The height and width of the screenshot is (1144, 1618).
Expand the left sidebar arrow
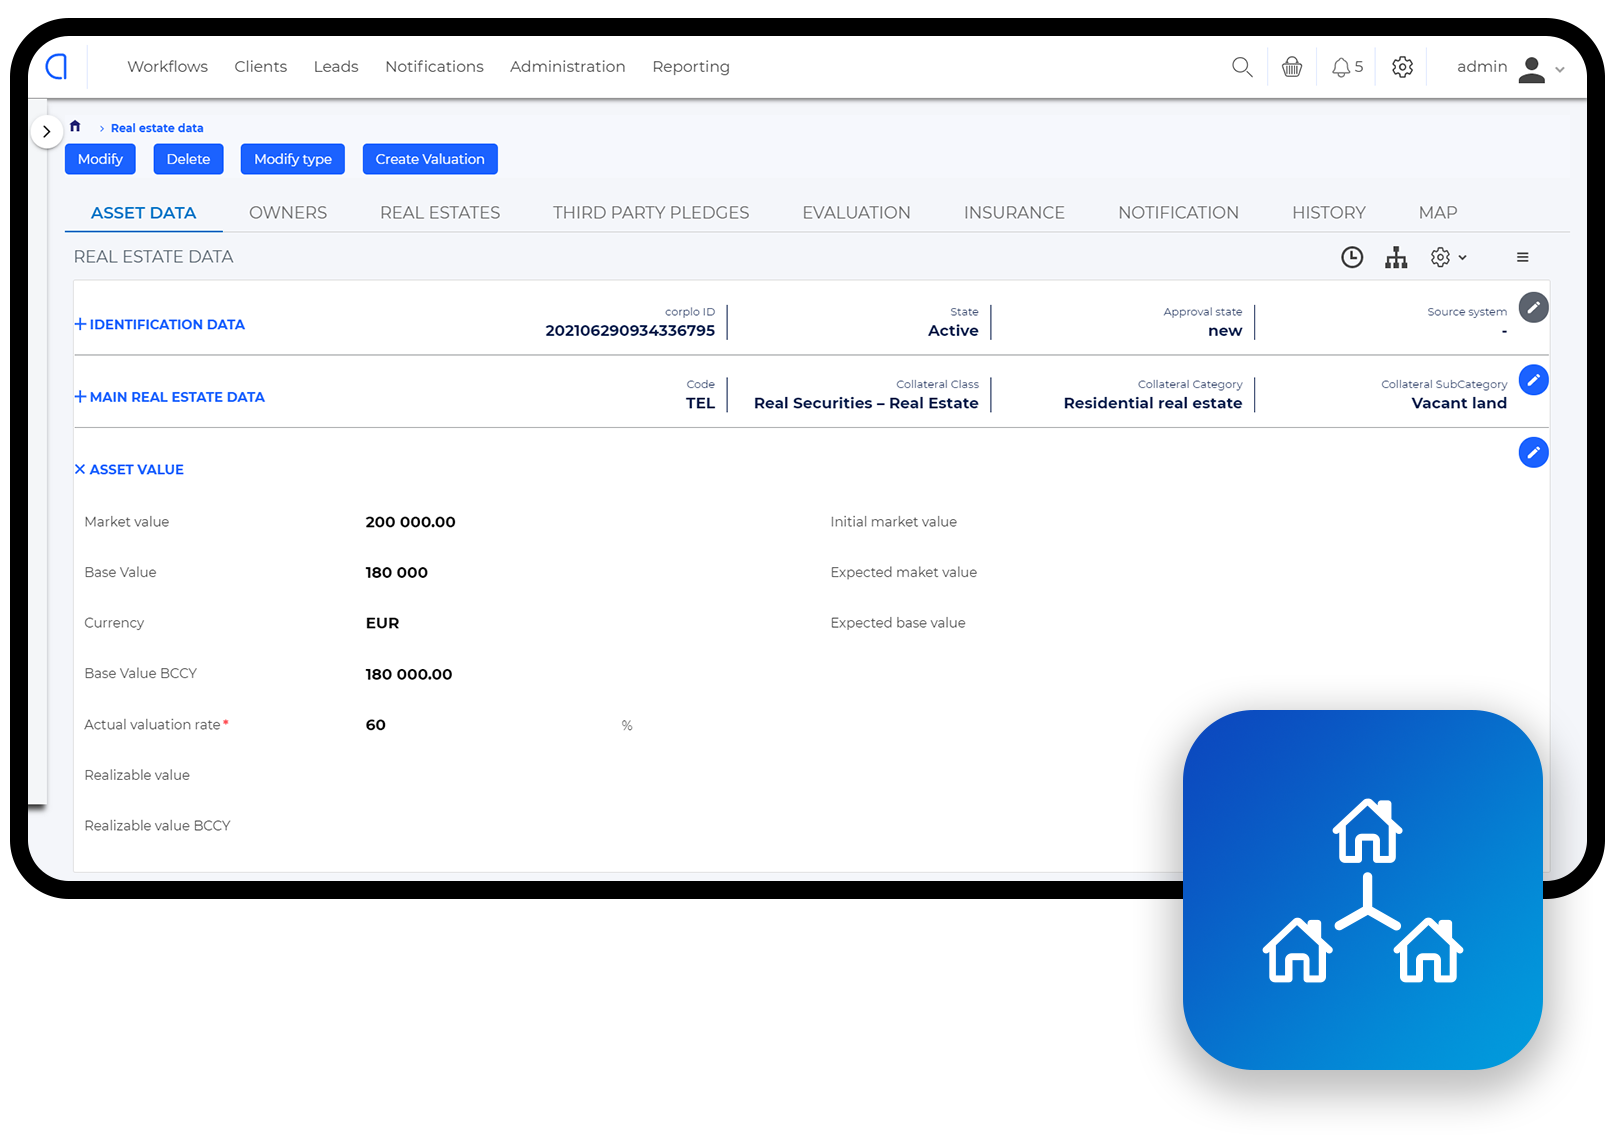pos(46,132)
